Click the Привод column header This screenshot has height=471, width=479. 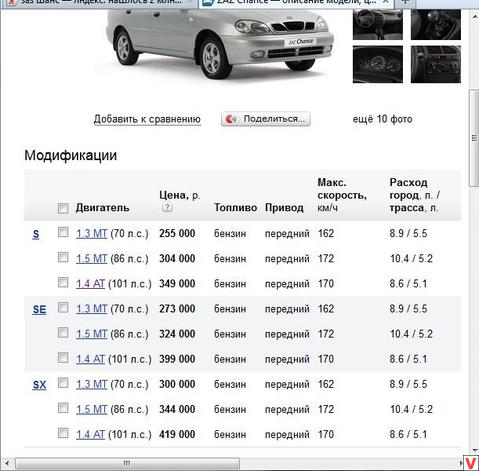[284, 208]
